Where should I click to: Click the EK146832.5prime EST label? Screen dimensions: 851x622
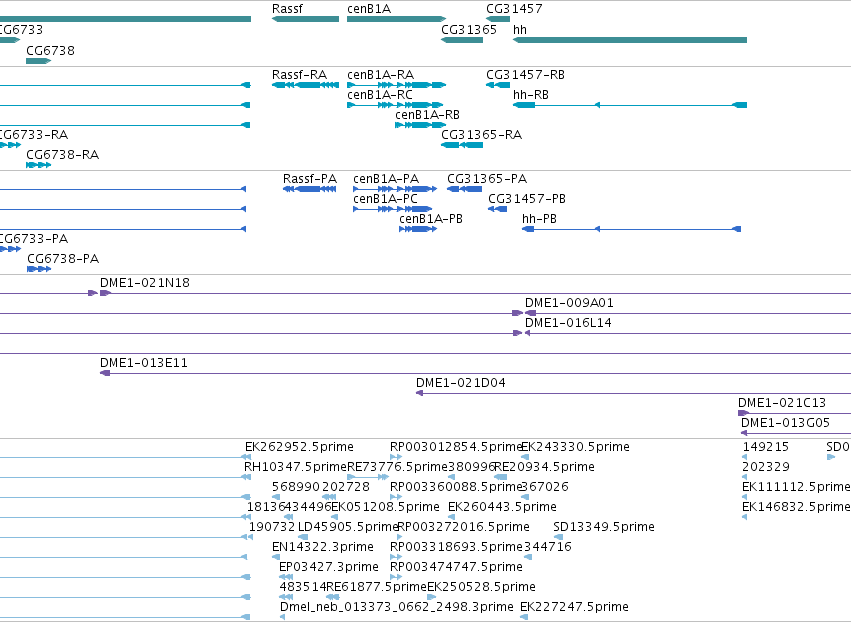coord(796,507)
